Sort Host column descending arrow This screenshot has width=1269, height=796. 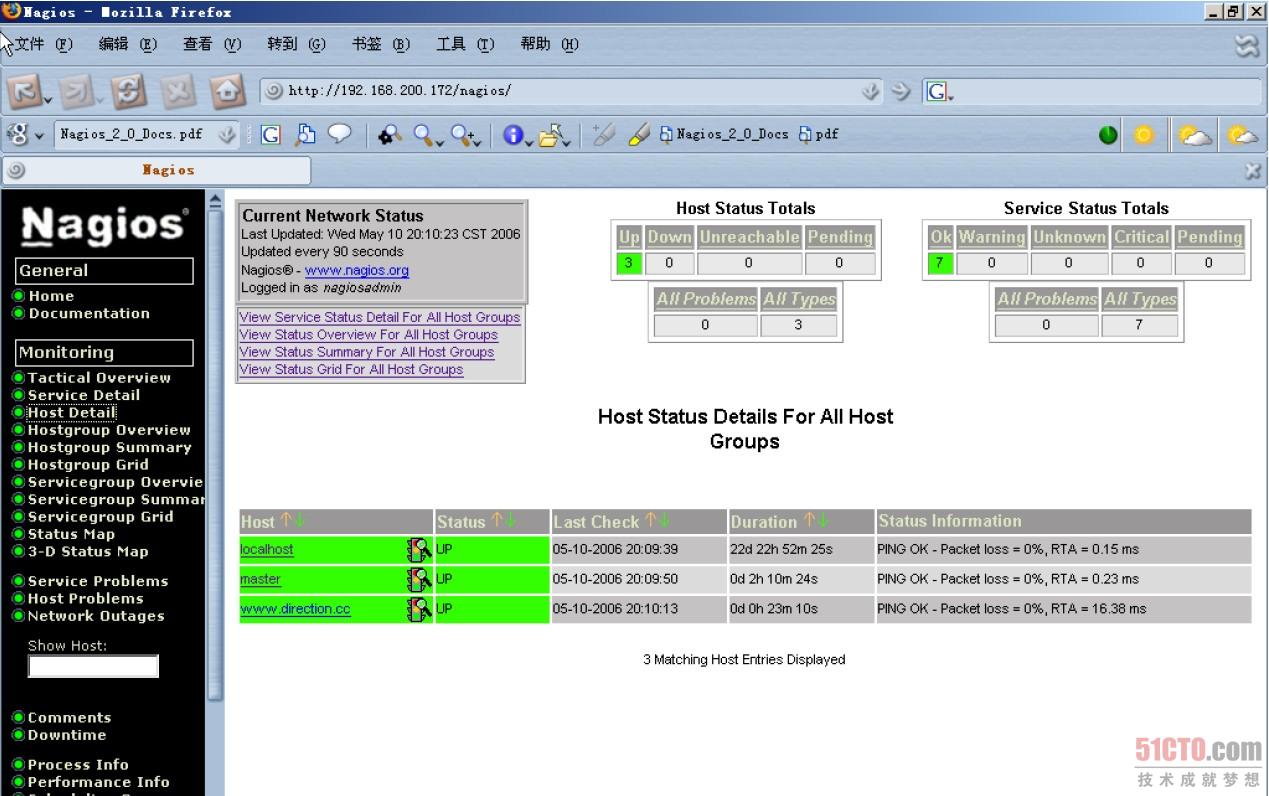pos(299,520)
